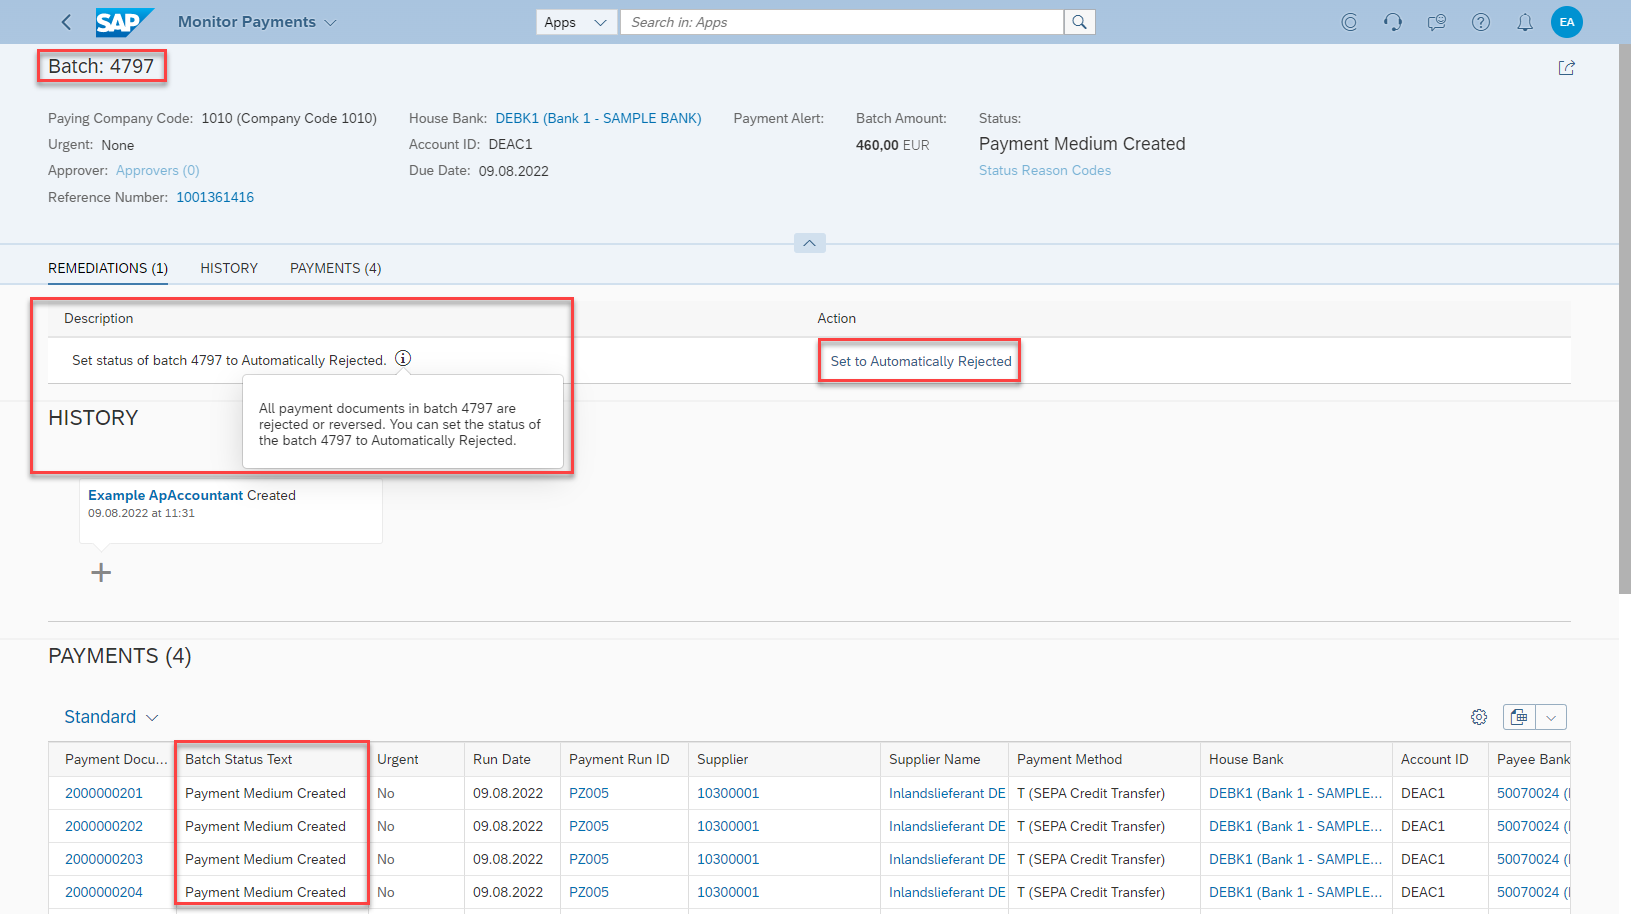
Task: Open payment document 2000000201
Action: pos(104,793)
